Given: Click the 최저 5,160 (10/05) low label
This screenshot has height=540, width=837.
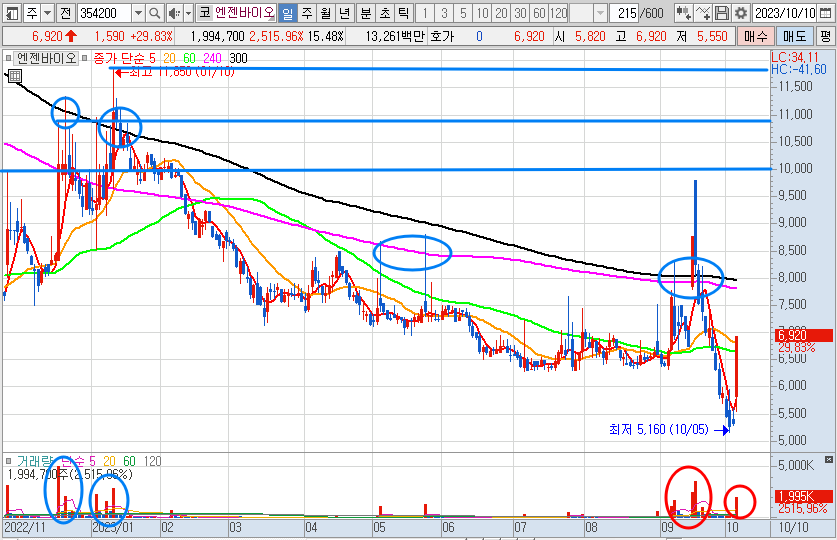Looking at the screenshot, I should click(x=659, y=430).
